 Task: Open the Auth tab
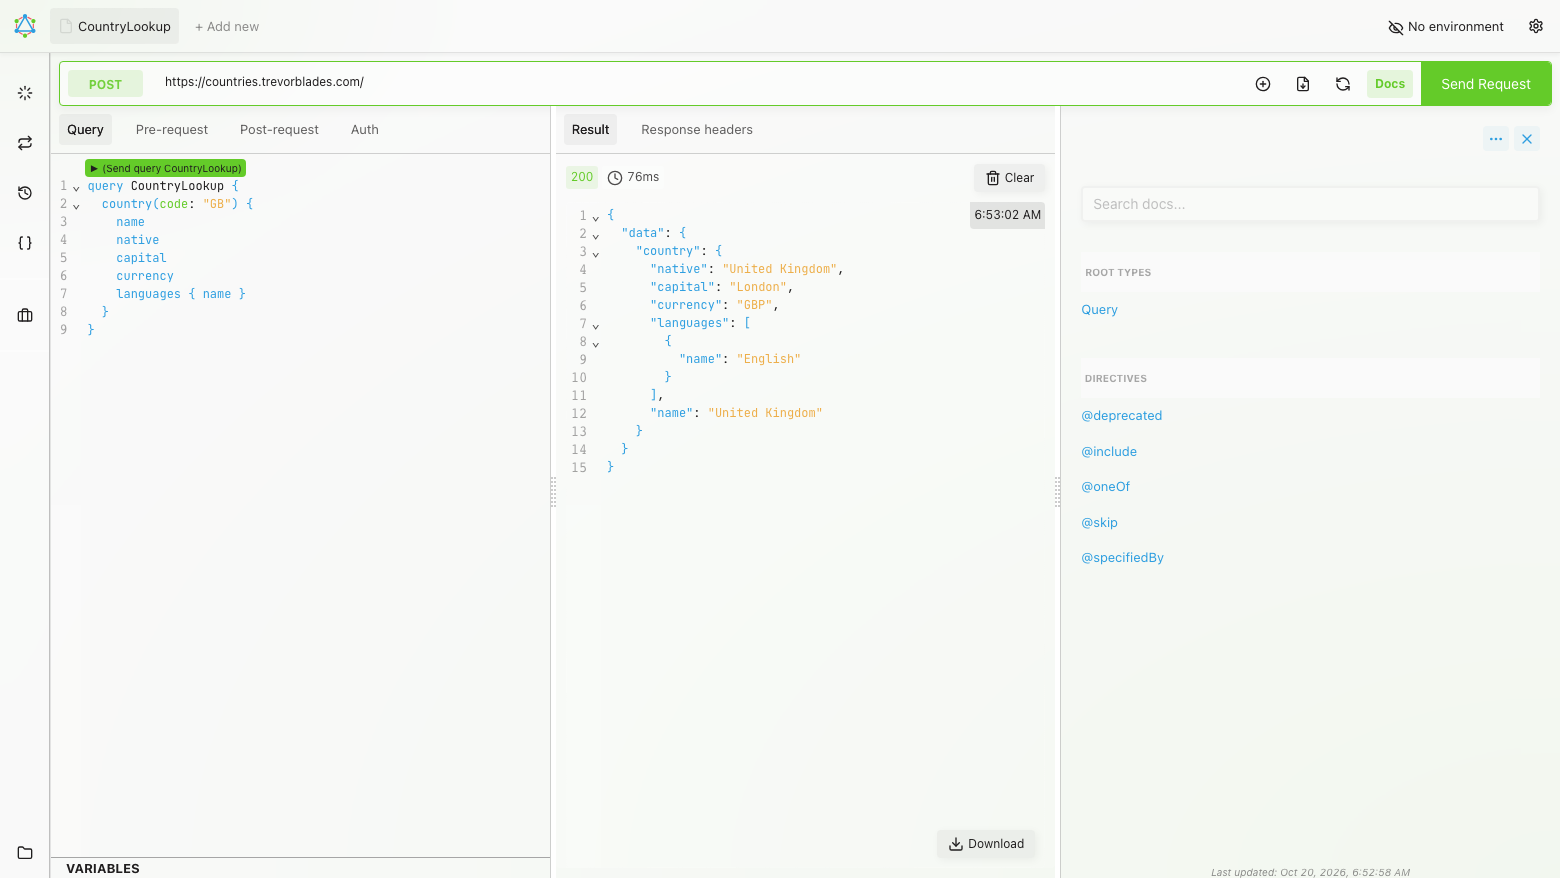click(x=365, y=130)
